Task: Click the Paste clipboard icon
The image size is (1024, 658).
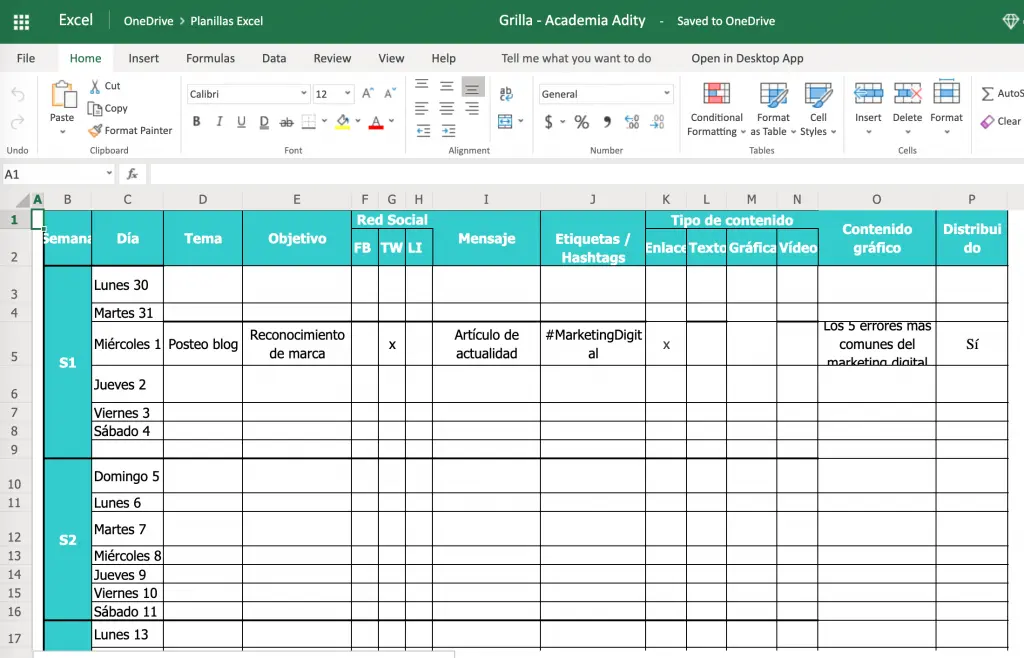Action: point(63,95)
